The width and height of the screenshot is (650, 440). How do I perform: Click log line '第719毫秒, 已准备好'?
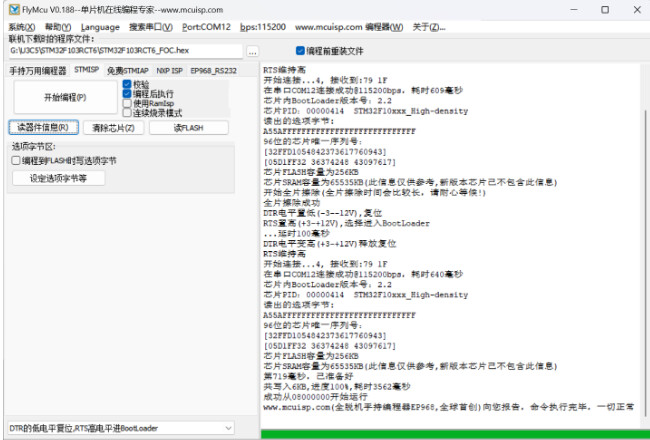[308, 376]
